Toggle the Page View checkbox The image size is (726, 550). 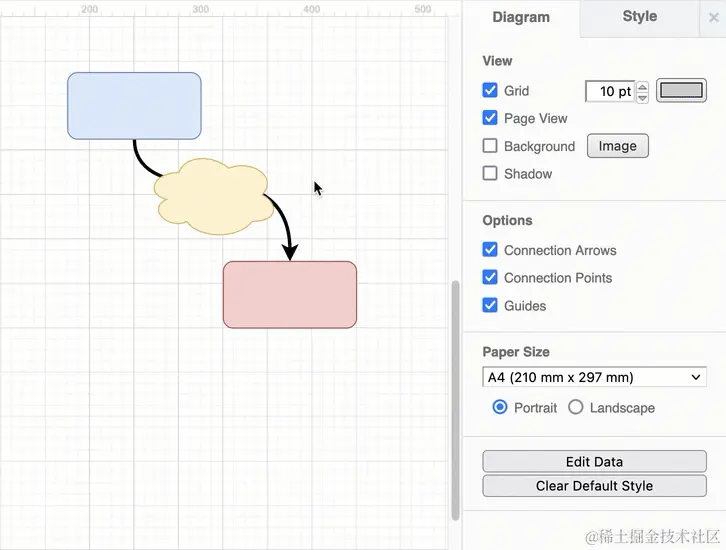click(490, 118)
